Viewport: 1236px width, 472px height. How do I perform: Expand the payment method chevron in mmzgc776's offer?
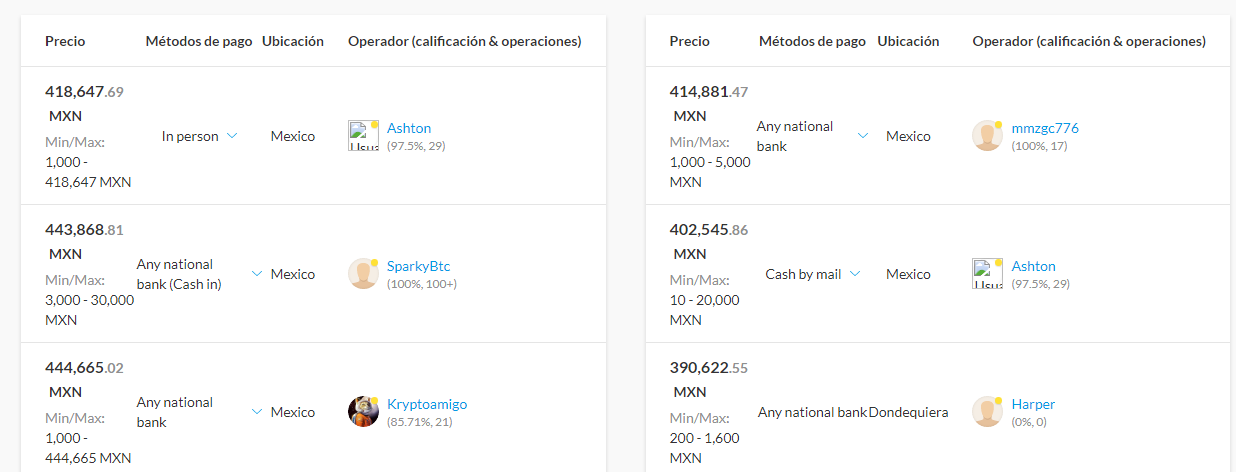(863, 136)
